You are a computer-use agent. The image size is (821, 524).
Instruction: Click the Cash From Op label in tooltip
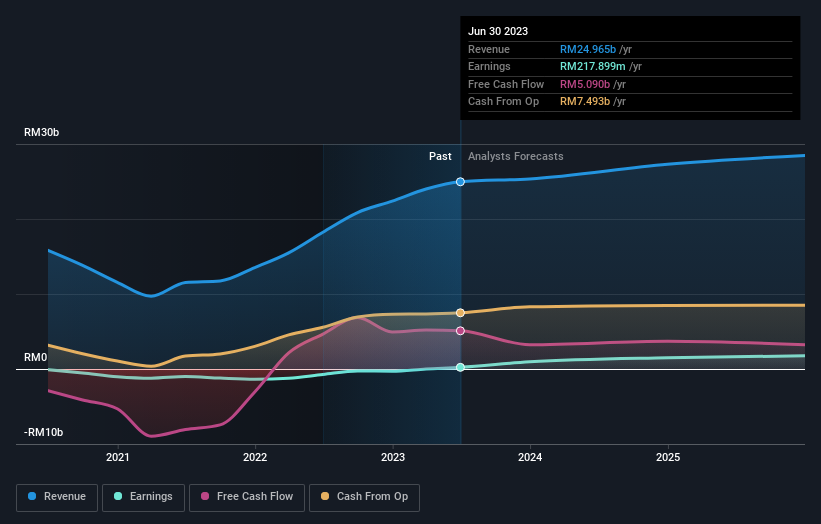pos(503,102)
